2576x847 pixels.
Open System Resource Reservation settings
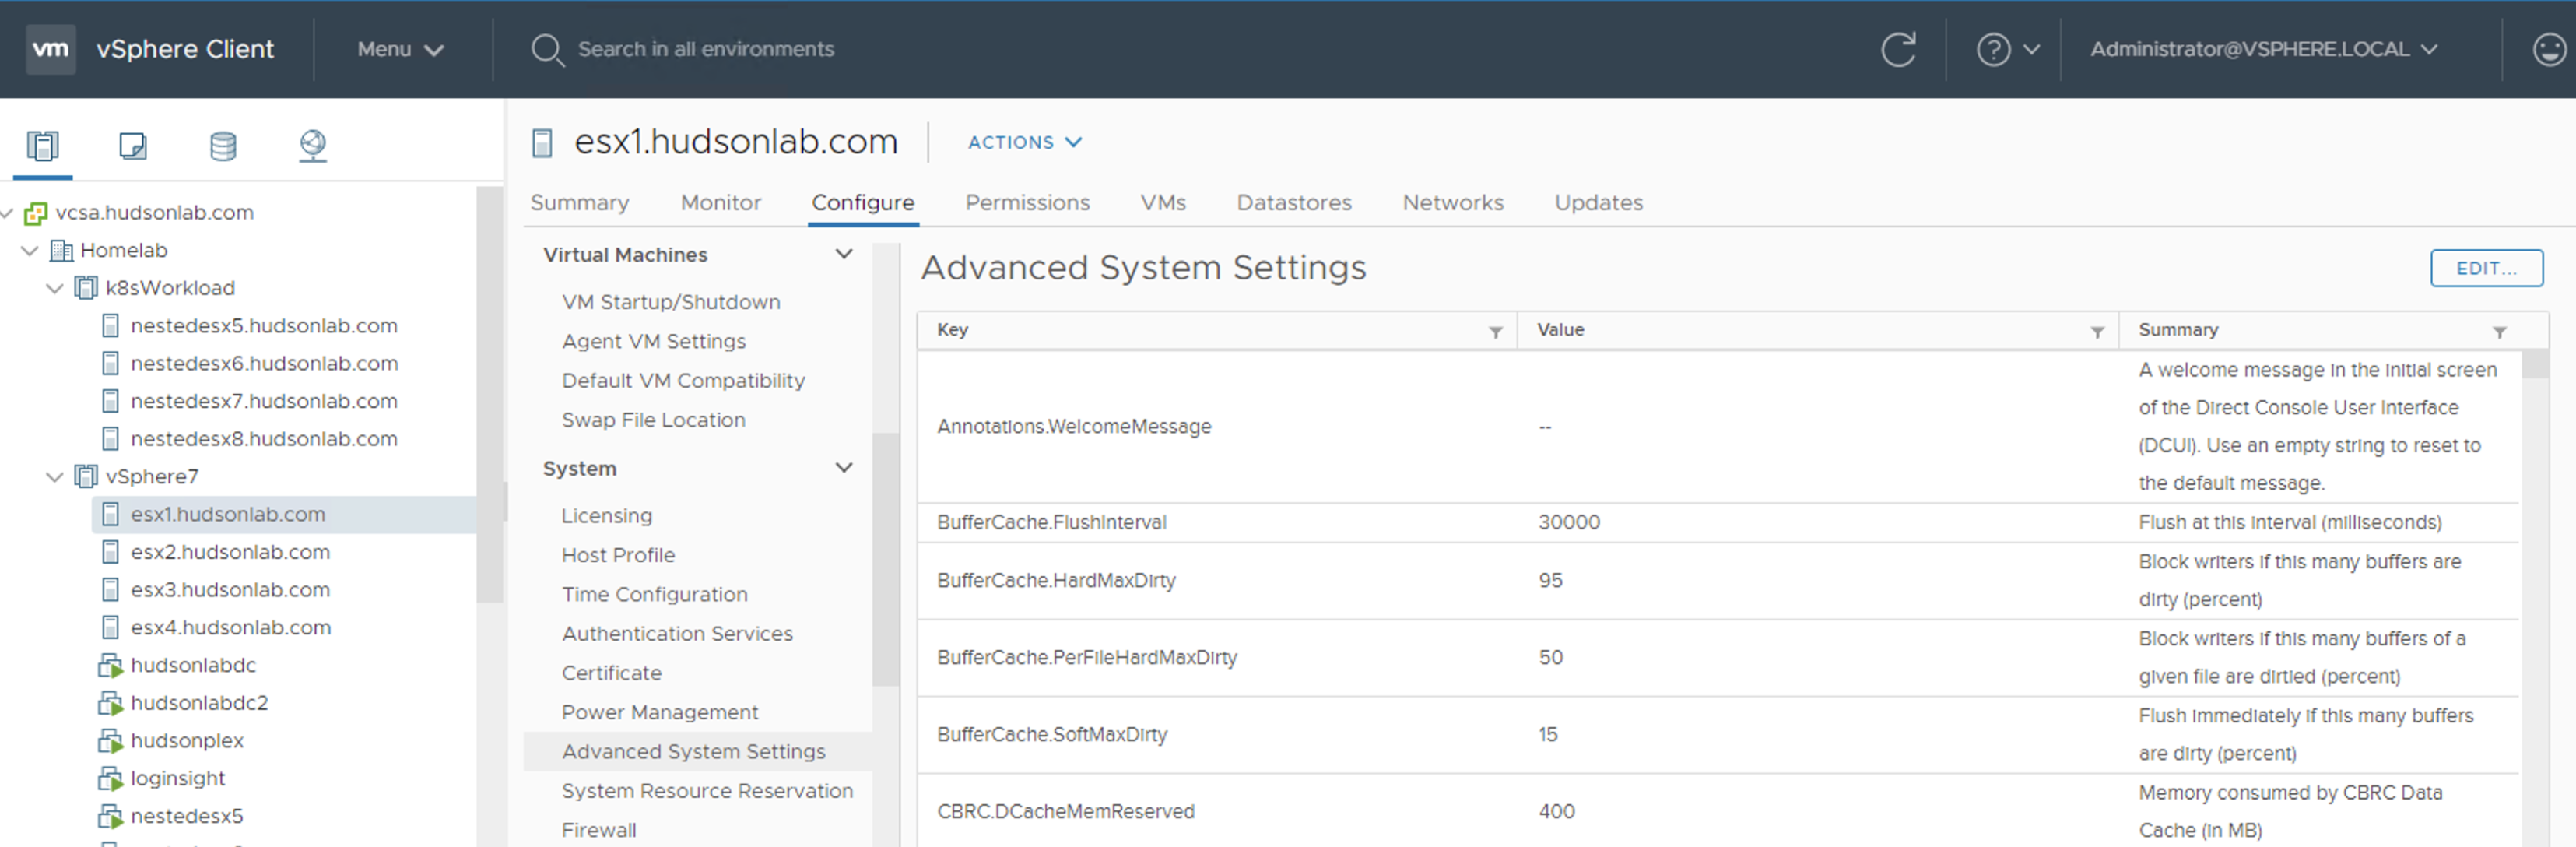pyautogui.click(x=707, y=791)
